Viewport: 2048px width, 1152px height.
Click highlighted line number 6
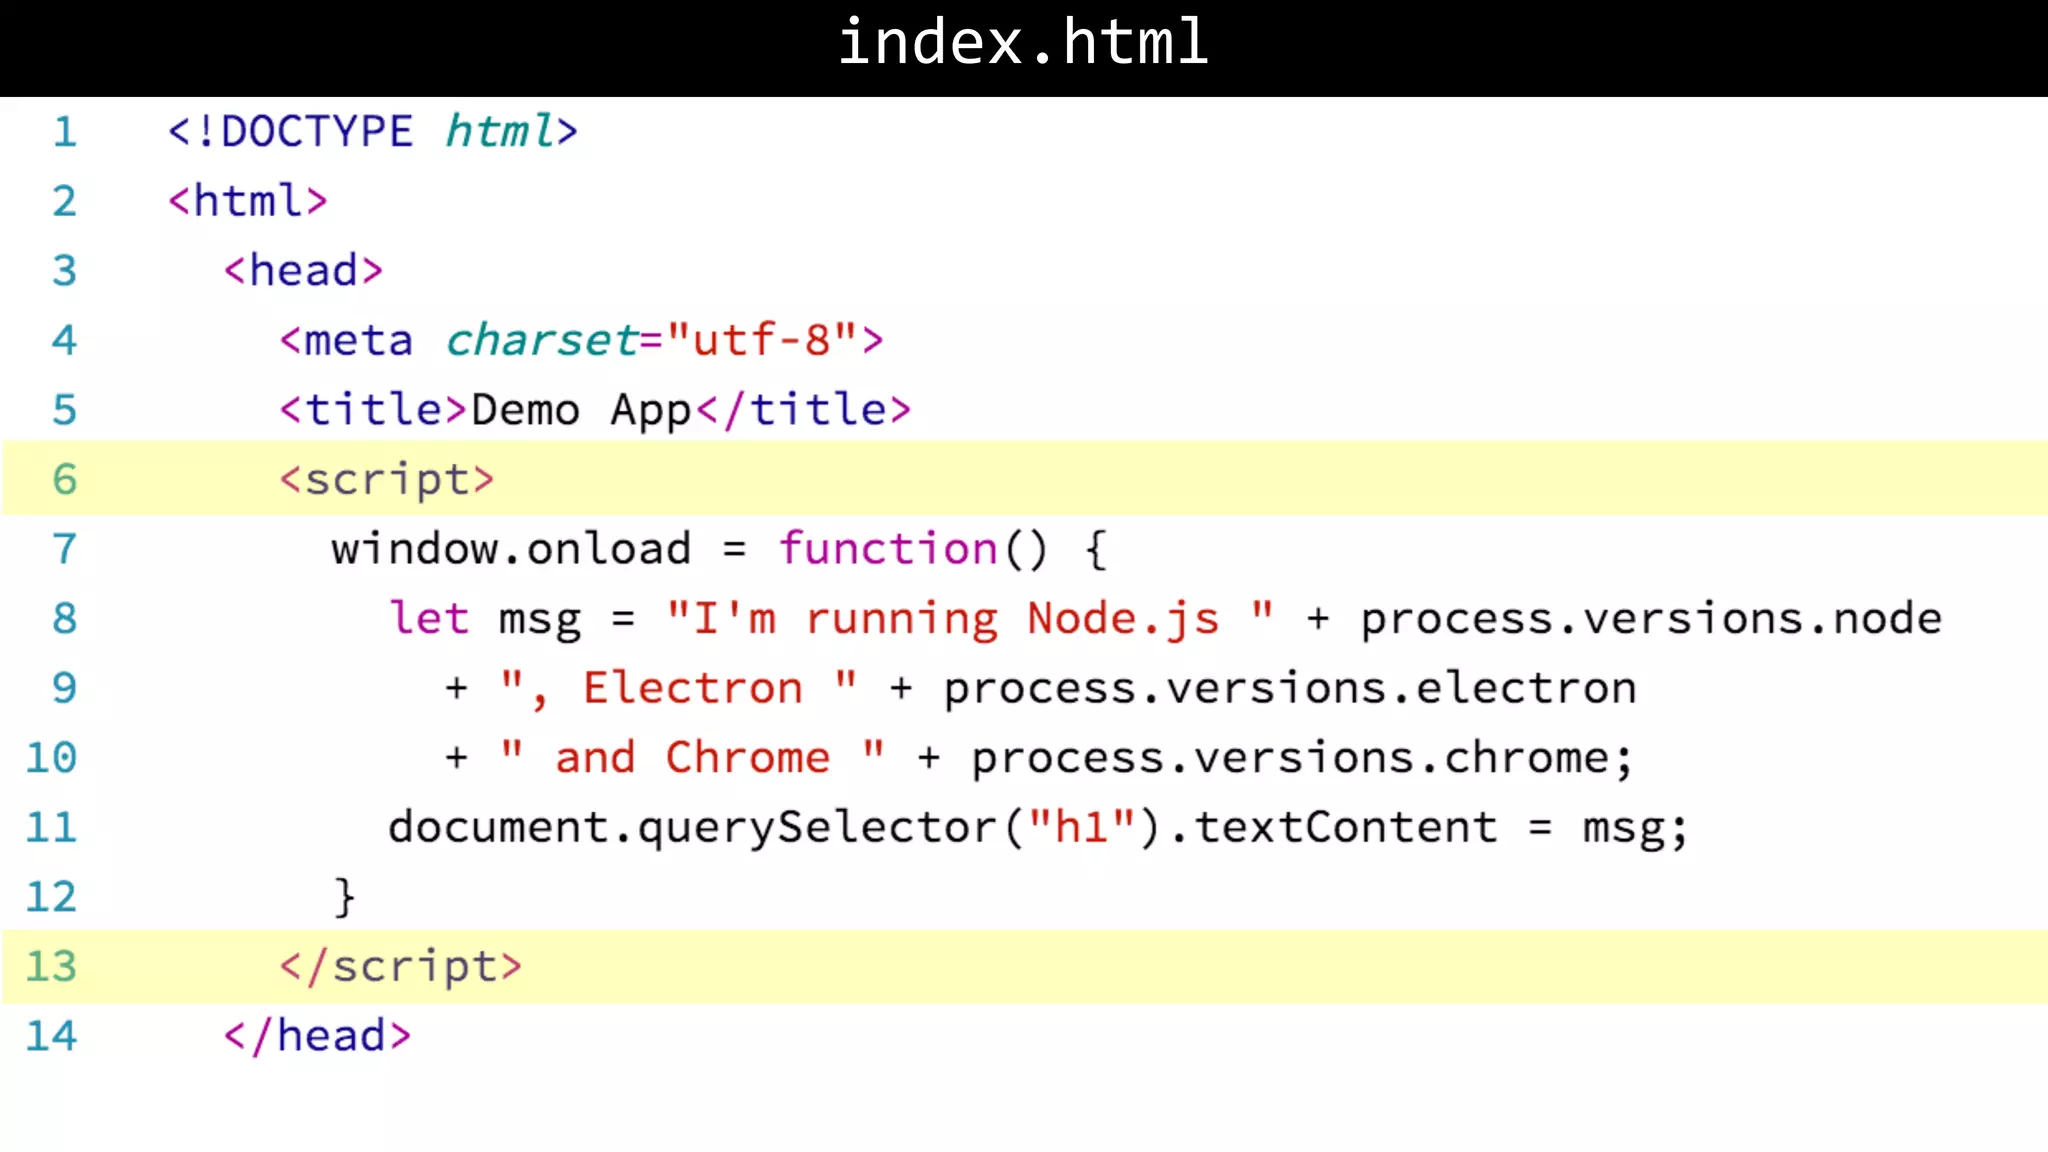65,479
